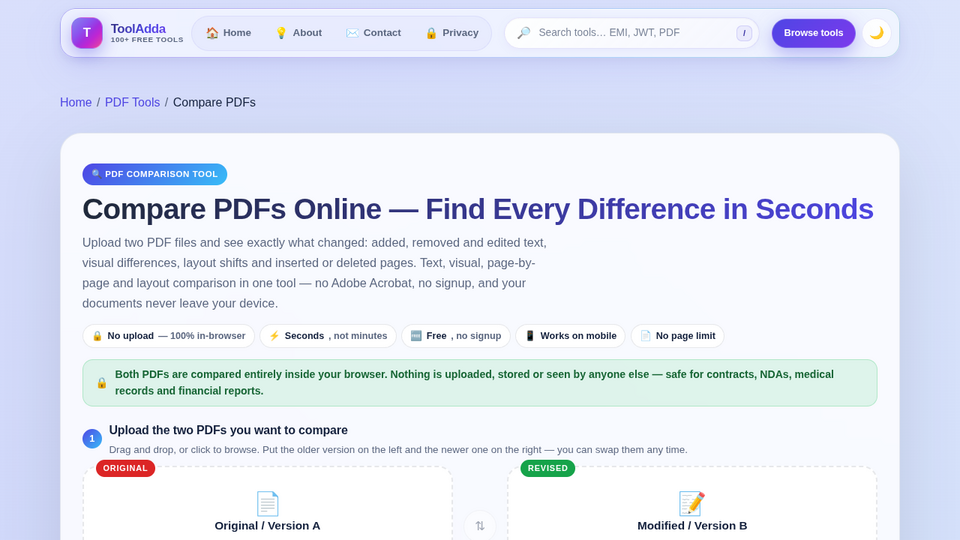The height and width of the screenshot is (540, 960).
Task: Click the page icon in No page limit chip
Action: click(645, 336)
